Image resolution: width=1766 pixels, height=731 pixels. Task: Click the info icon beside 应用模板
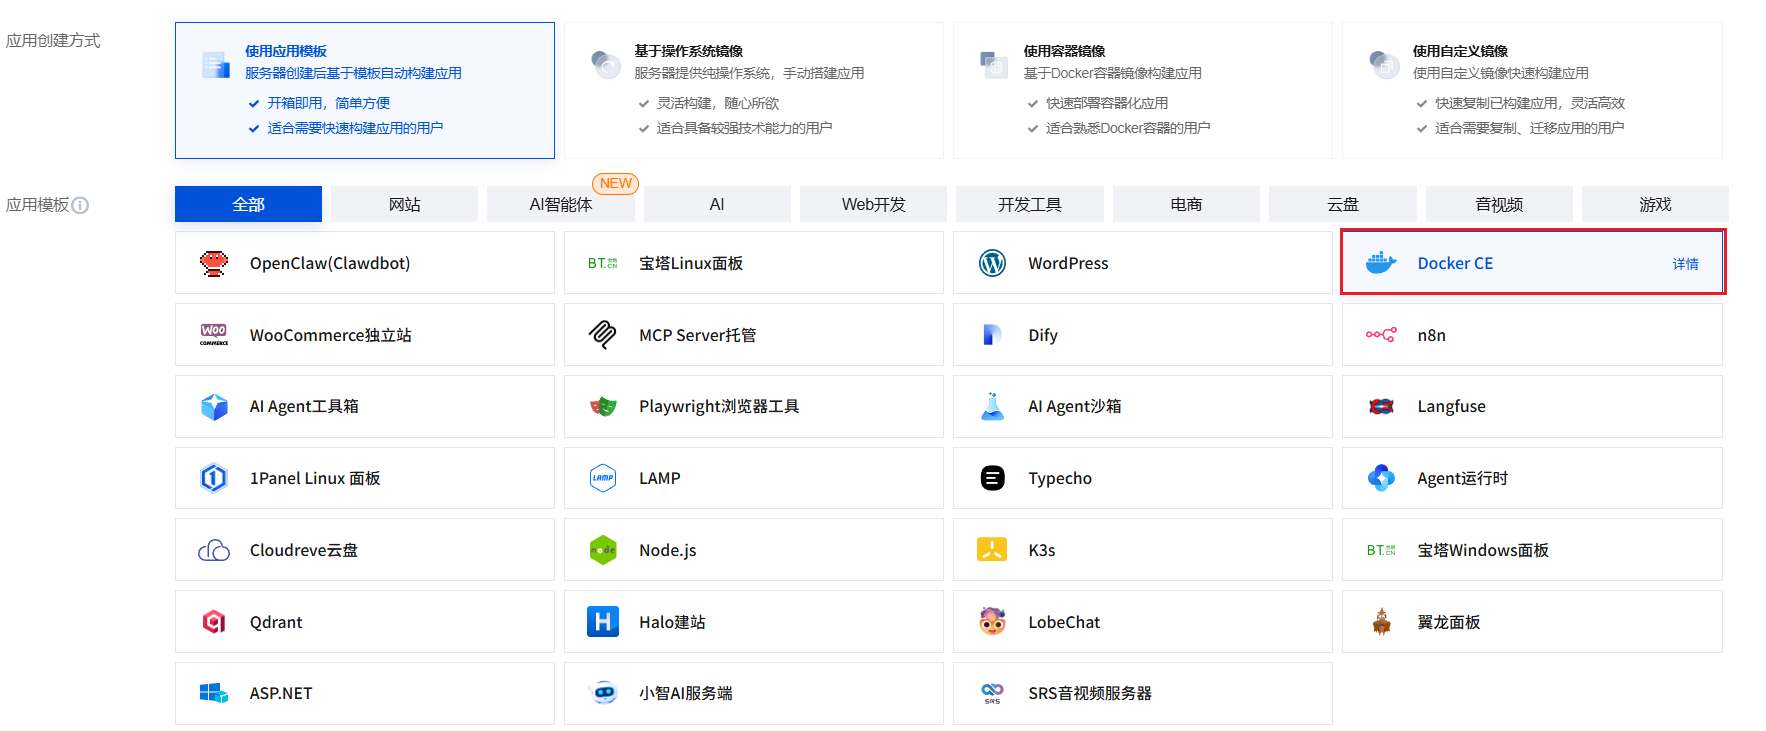tap(80, 205)
